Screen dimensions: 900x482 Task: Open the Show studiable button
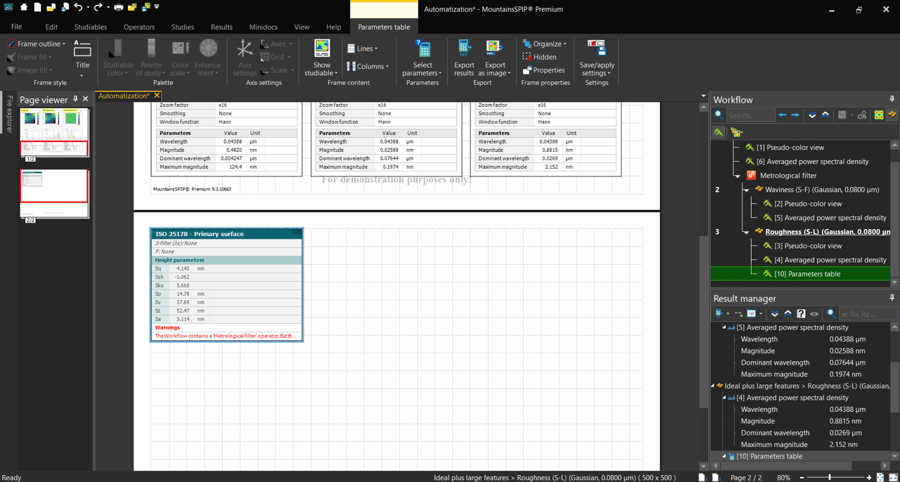coord(321,59)
